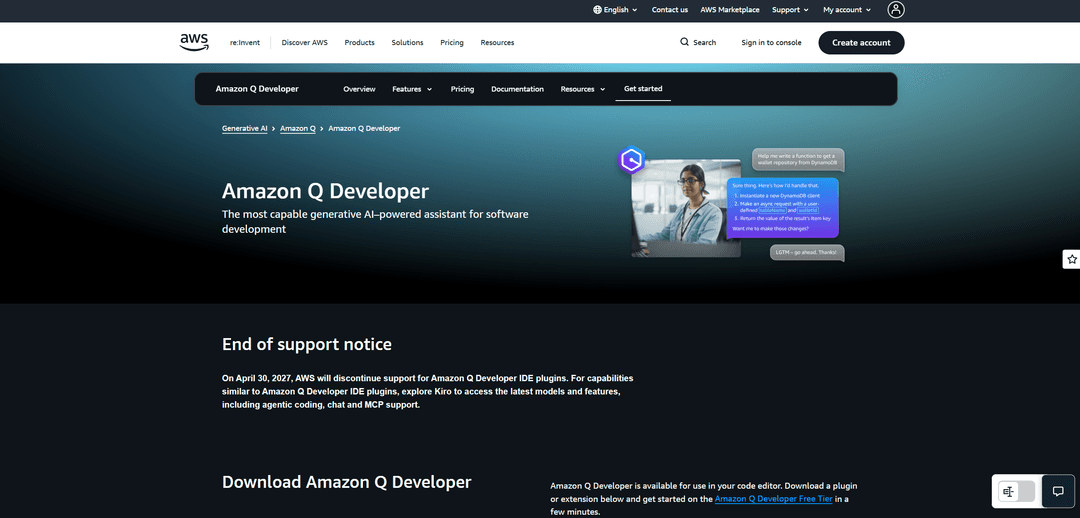This screenshot has width=1080, height=518.
Task: Switch to the Pricing tab in Amazon Q bar
Action: pyautogui.click(x=462, y=89)
